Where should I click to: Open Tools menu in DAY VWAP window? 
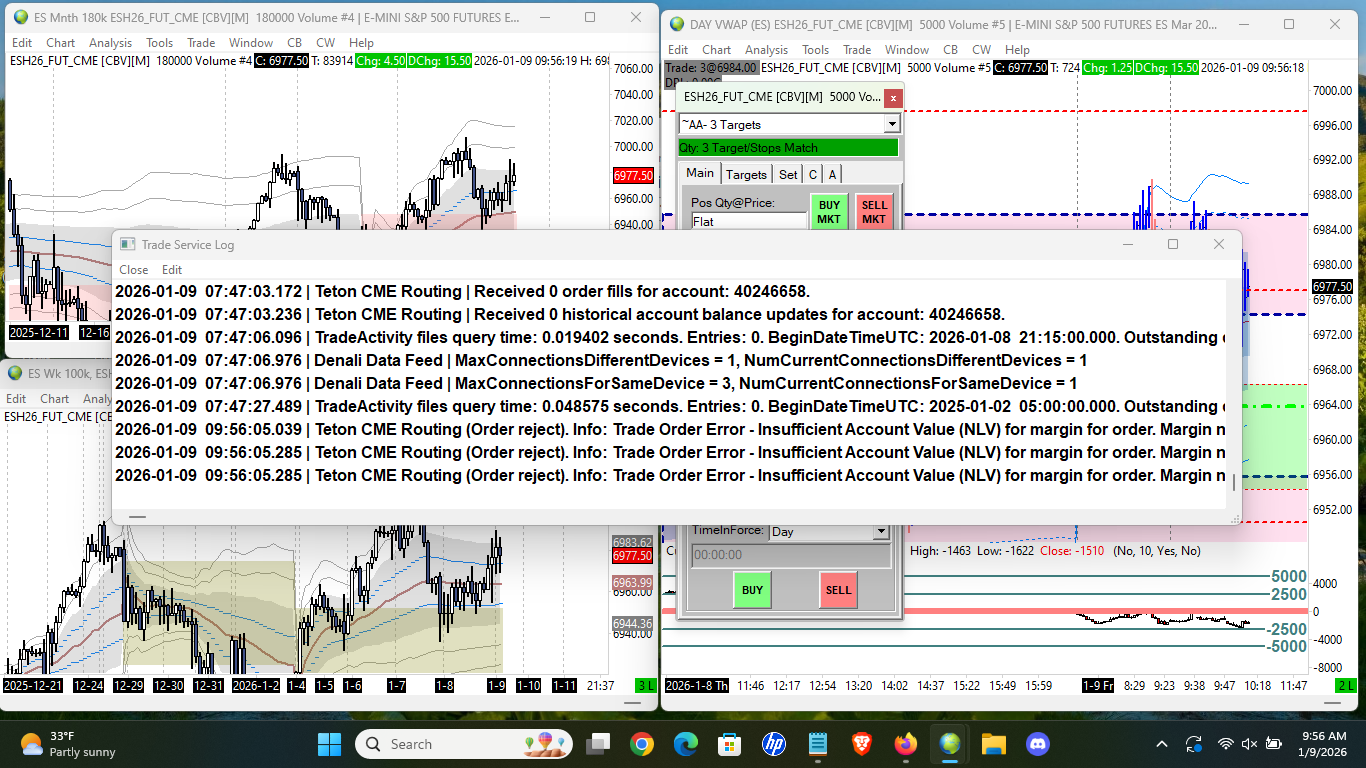click(x=816, y=50)
